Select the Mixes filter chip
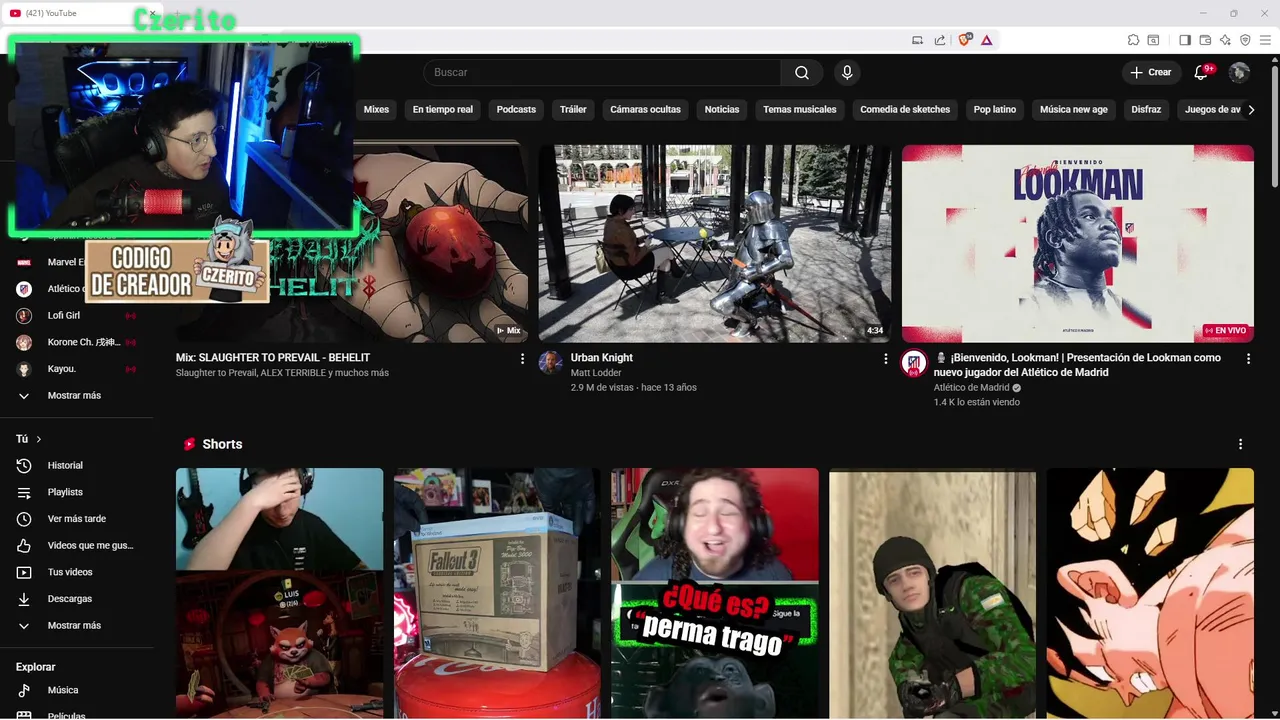 click(x=376, y=109)
